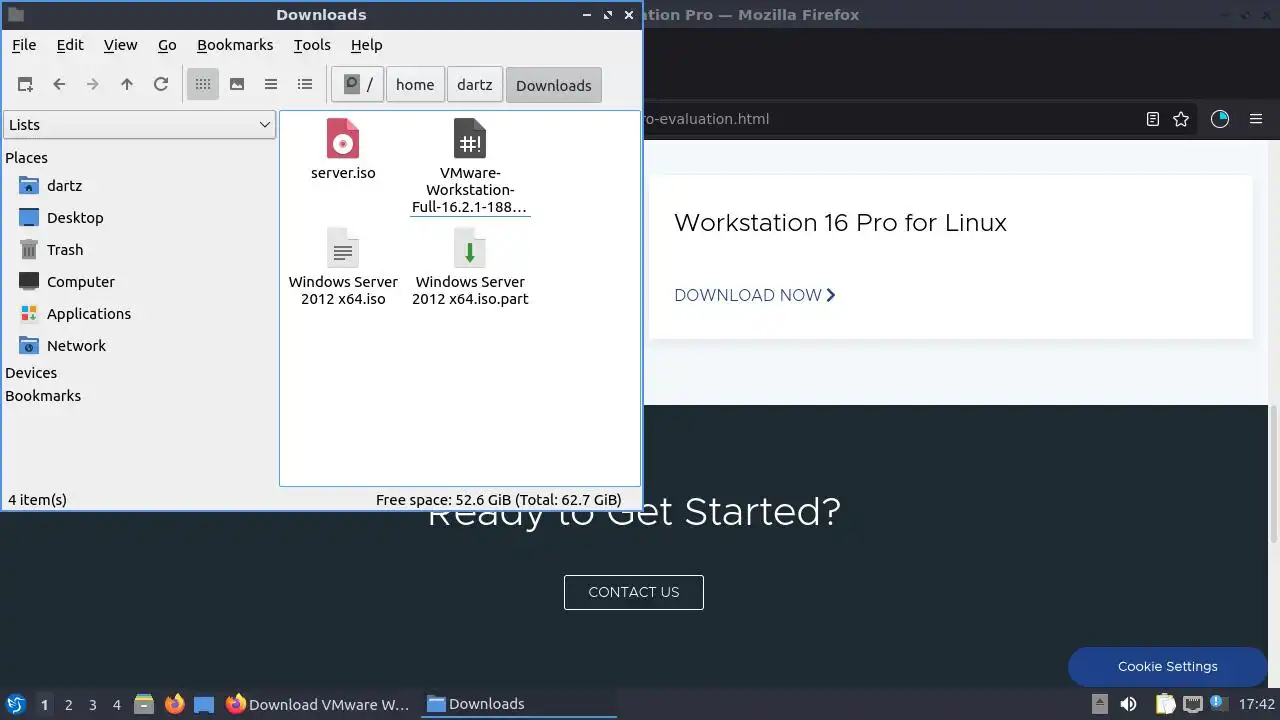Navigate to the dartz path segment
The image size is (1280, 720).
click(x=475, y=85)
